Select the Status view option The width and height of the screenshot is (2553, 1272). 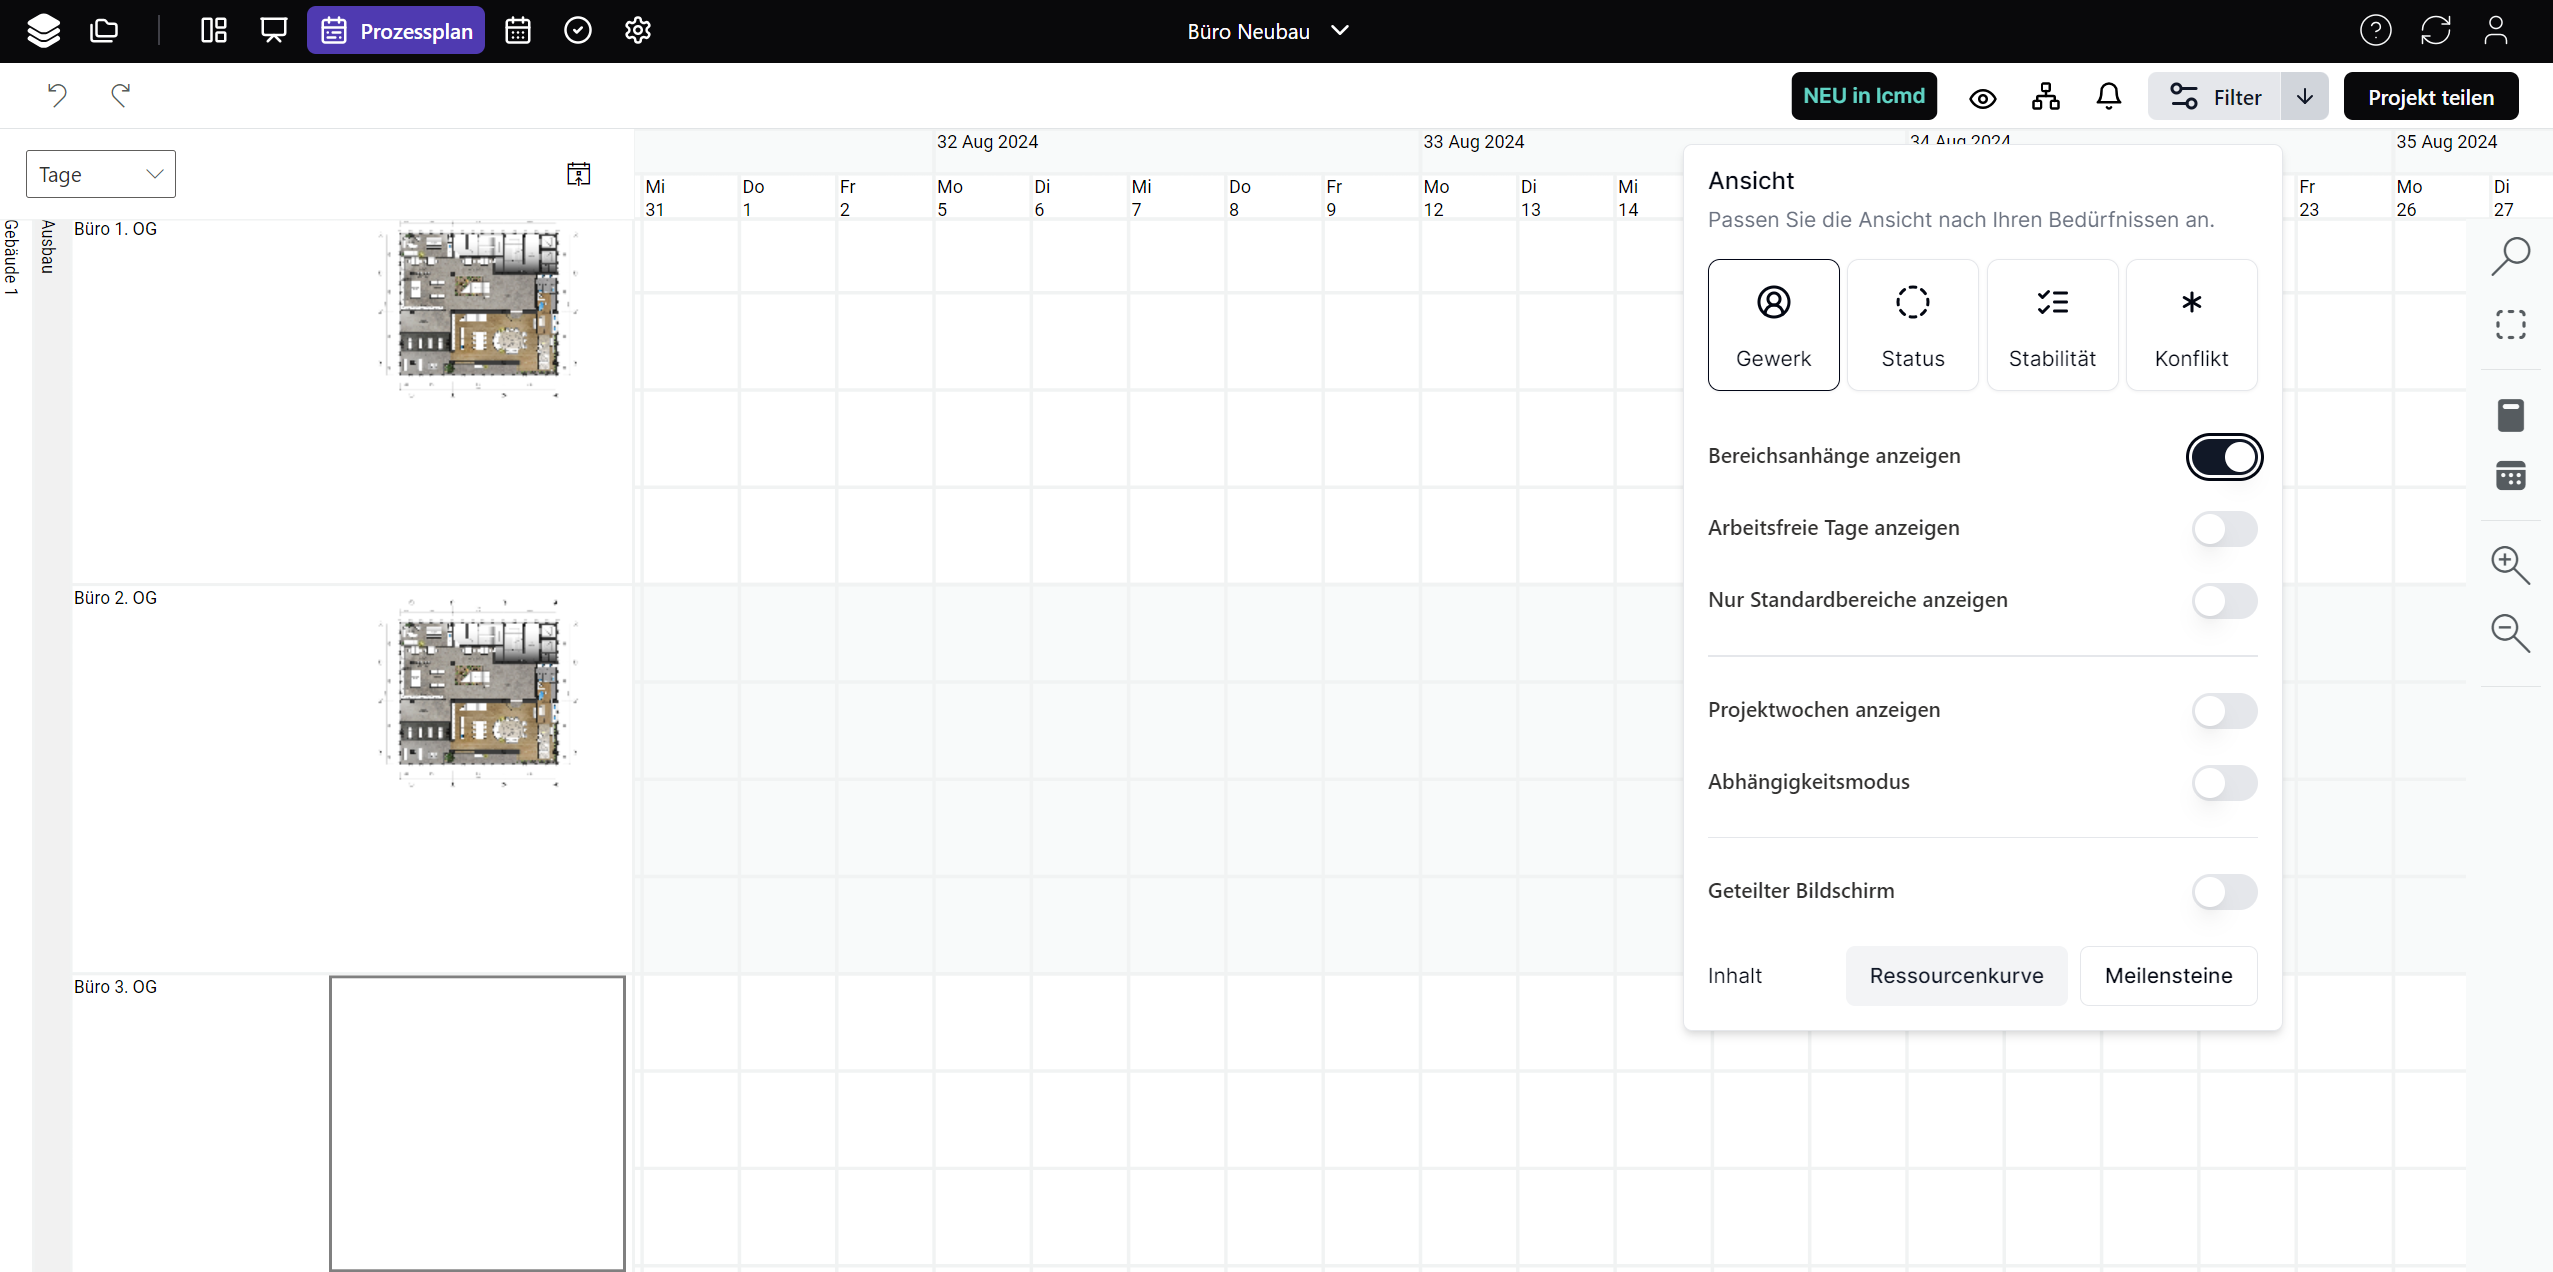tap(1912, 325)
